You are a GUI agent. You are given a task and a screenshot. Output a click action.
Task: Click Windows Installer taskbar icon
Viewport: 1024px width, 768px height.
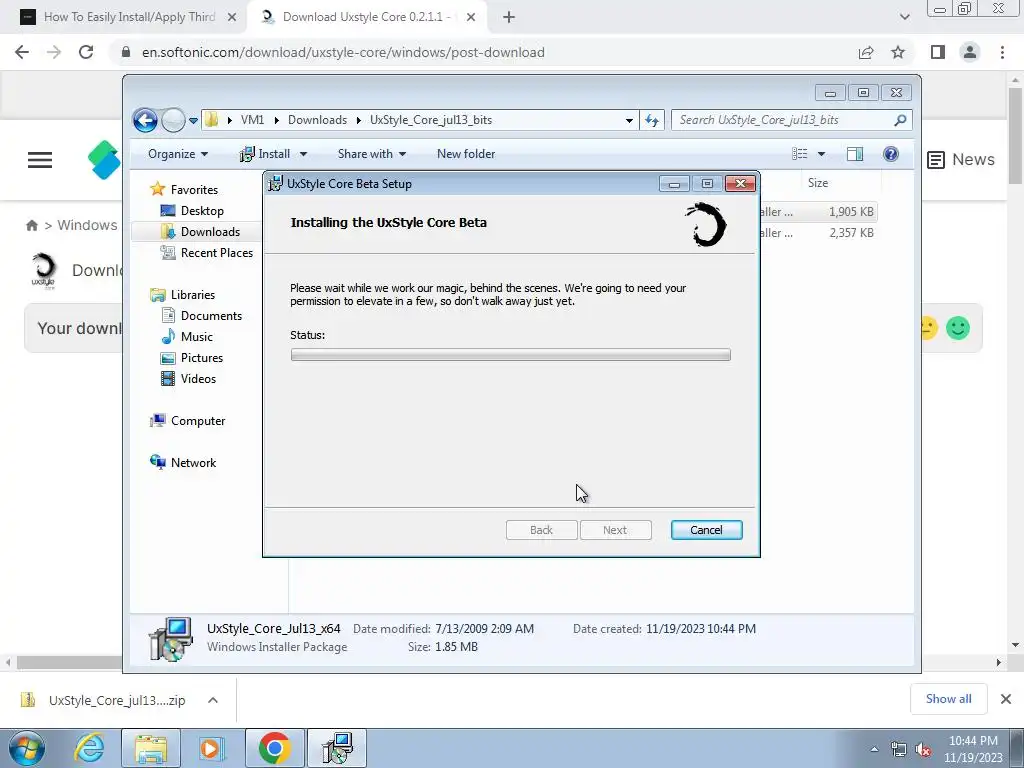pyautogui.click(x=337, y=748)
